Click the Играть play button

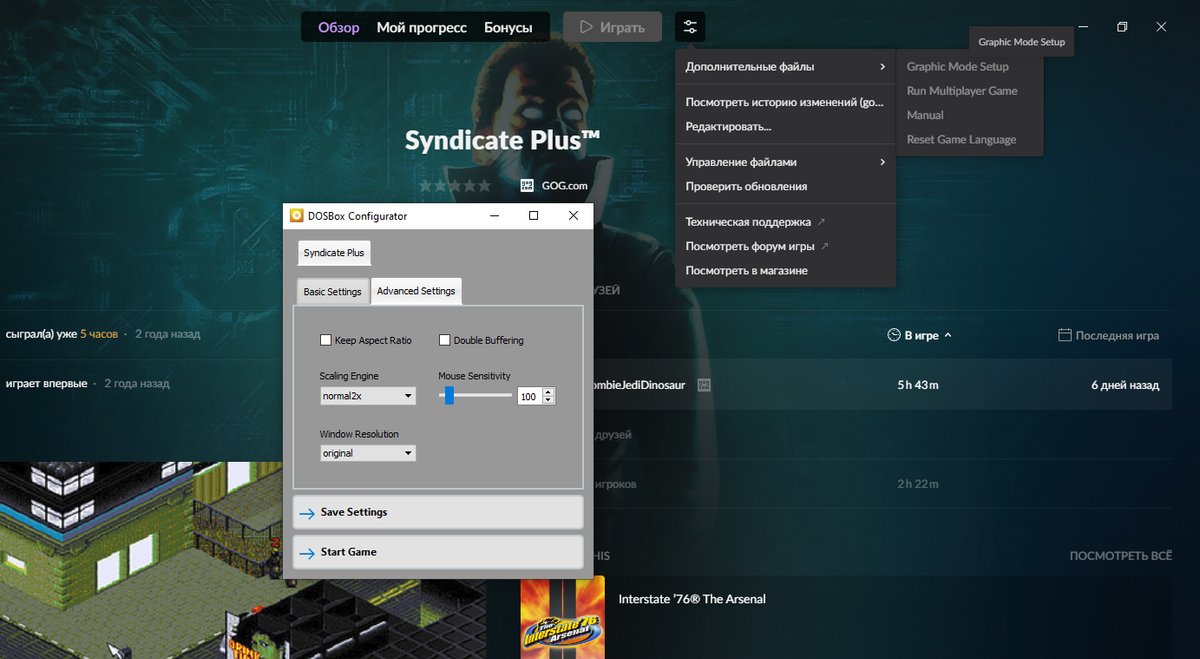pyautogui.click(x=612, y=27)
